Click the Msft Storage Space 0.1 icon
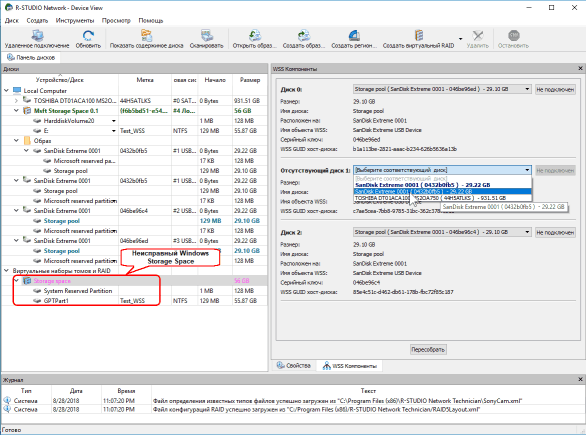 click(27, 111)
